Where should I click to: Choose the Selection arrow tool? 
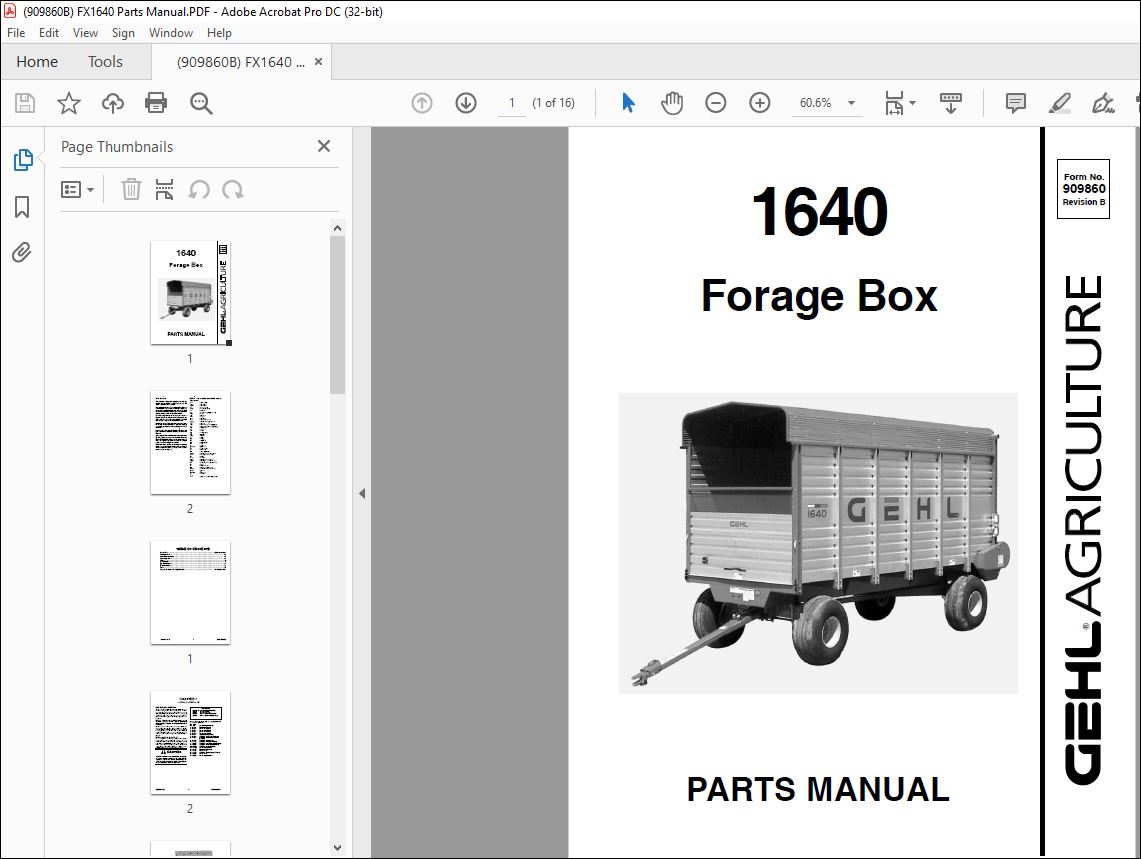(x=629, y=103)
